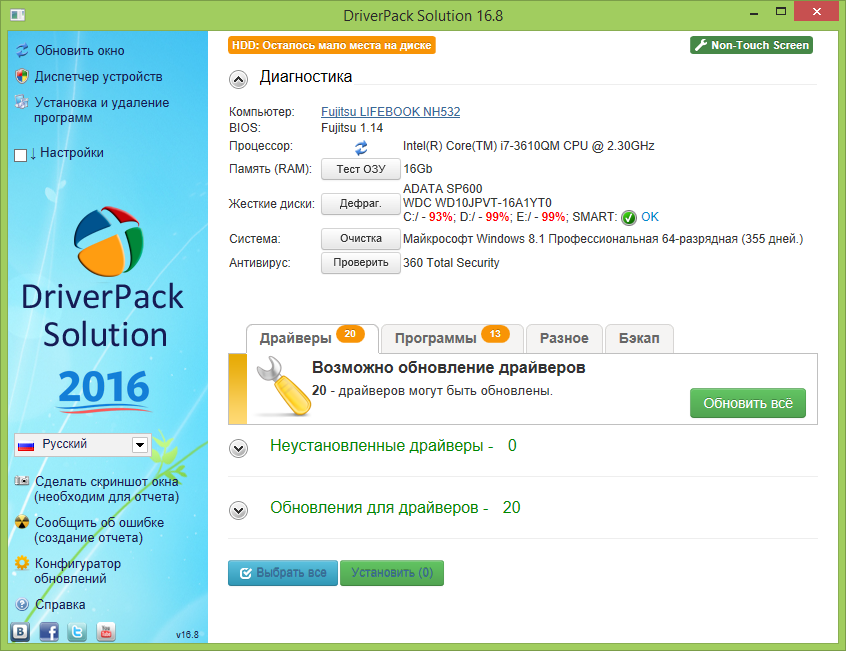Screen dimensions: 846x651
Task: Open Справка help link
Action: [x=60, y=605]
